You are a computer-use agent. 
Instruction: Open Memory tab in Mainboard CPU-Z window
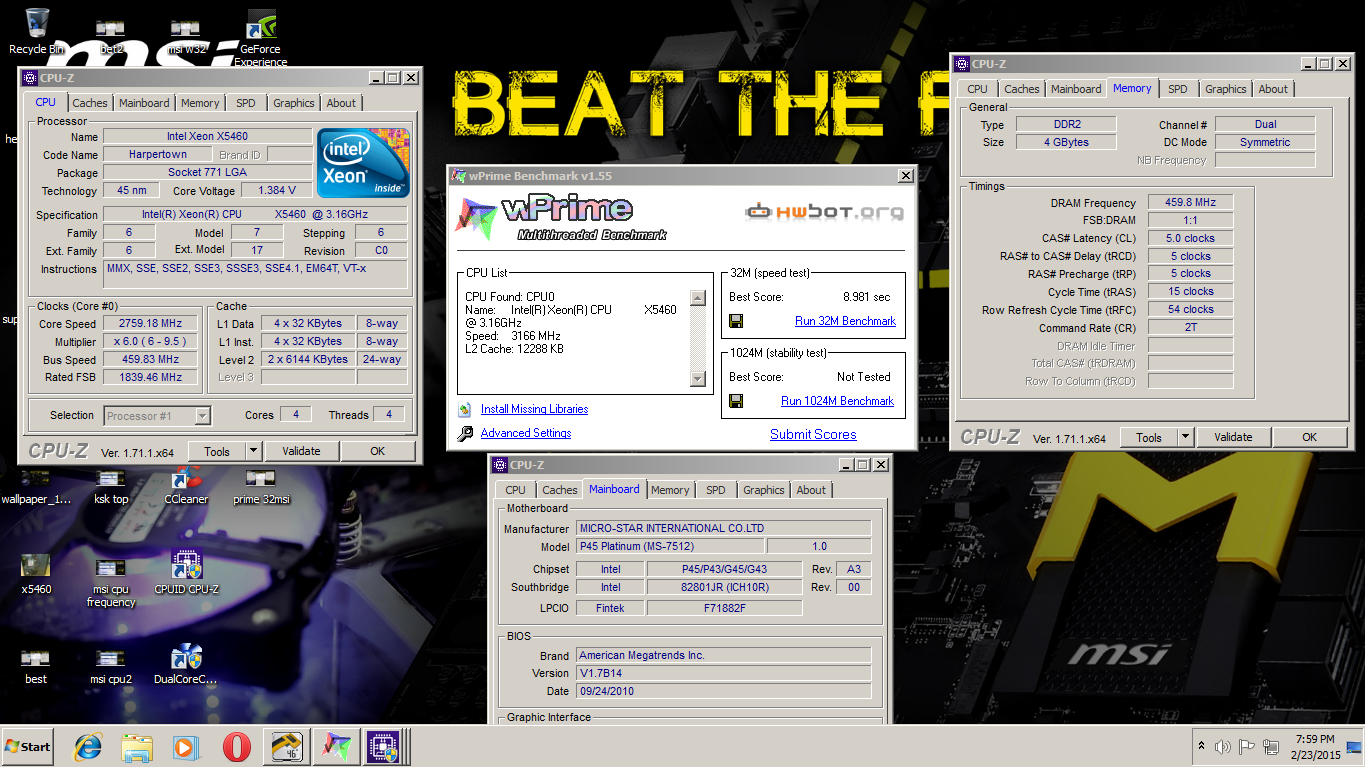(x=670, y=490)
